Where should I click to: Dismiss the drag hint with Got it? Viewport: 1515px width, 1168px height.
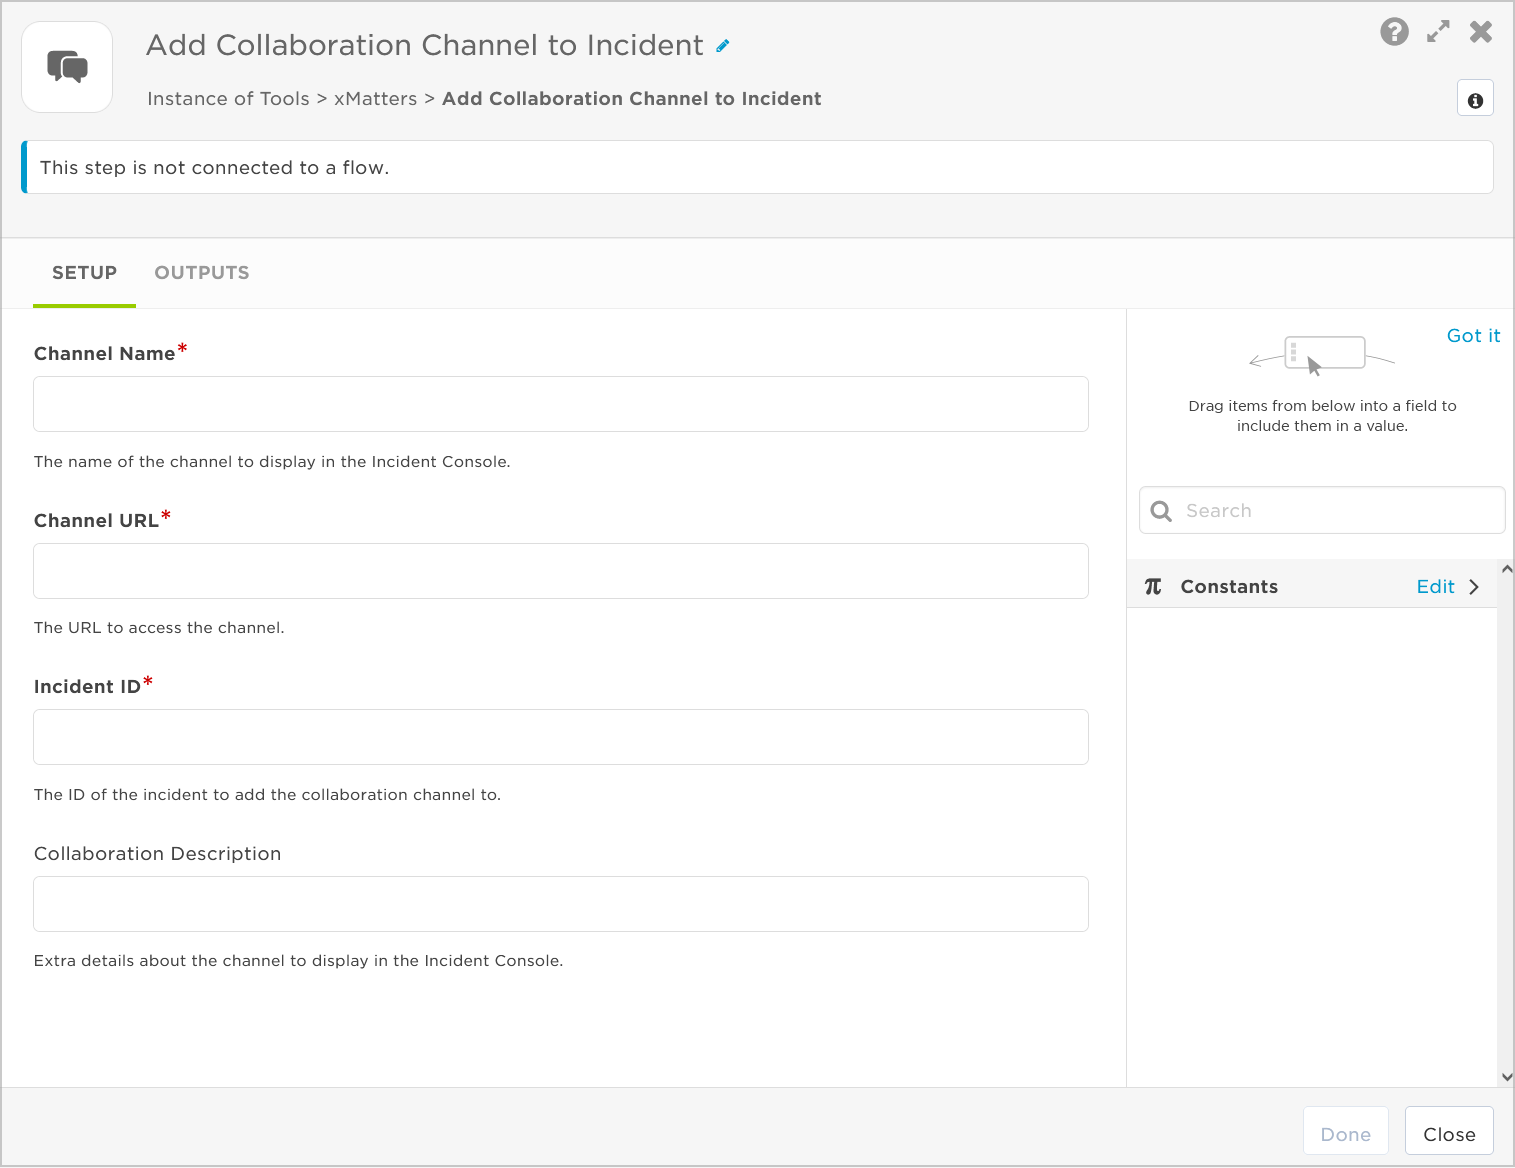[1473, 336]
